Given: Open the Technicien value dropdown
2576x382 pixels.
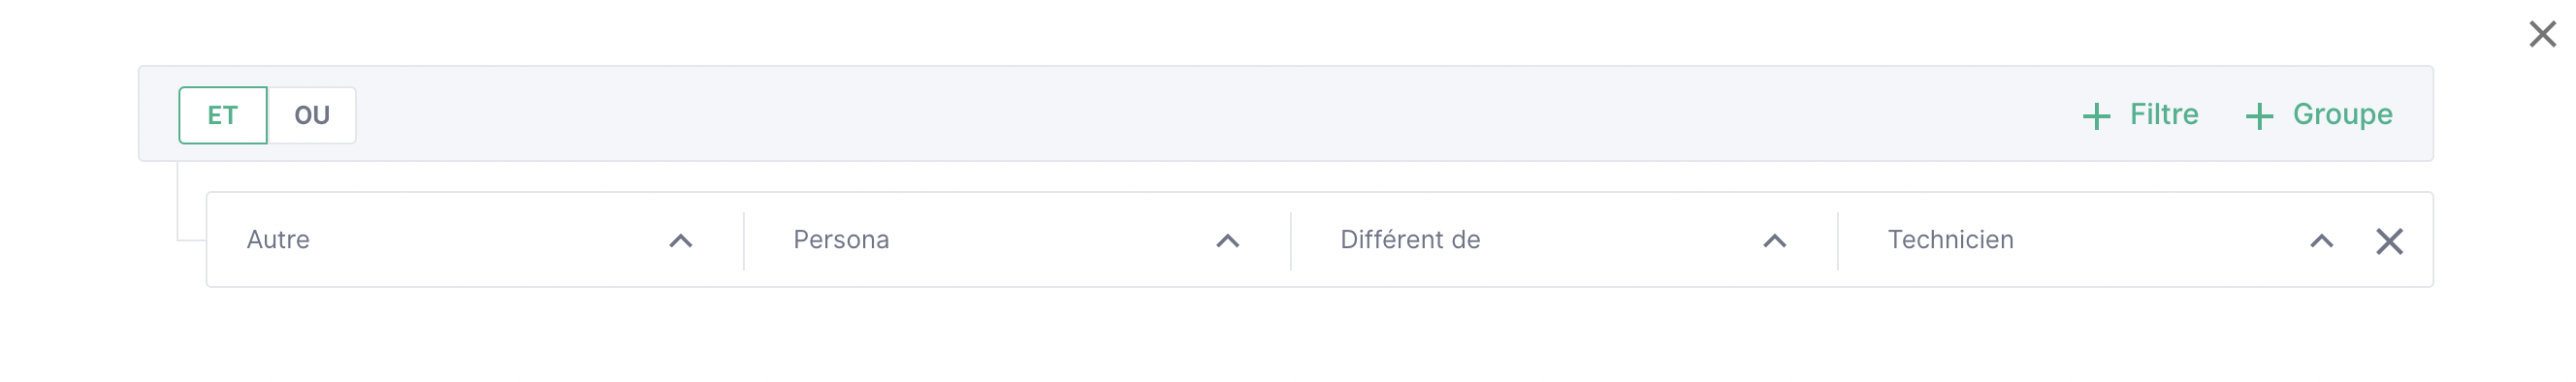Looking at the screenshot, I should (x=2100, y=240).
